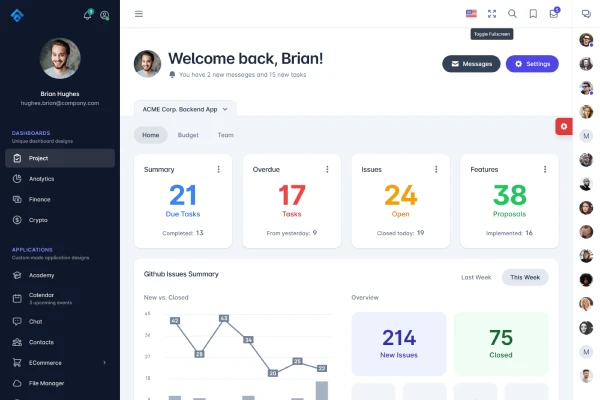Open the search magnifier icon
The width and height of the screenshot is (600, 400).
point(513,14)
